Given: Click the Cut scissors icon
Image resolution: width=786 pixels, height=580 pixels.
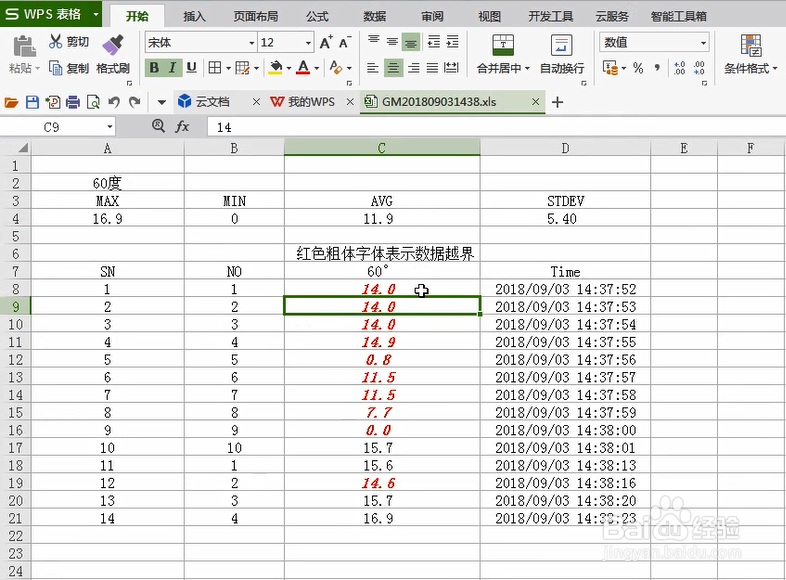Looking at the screenshot, I should (x=55, y=41).
